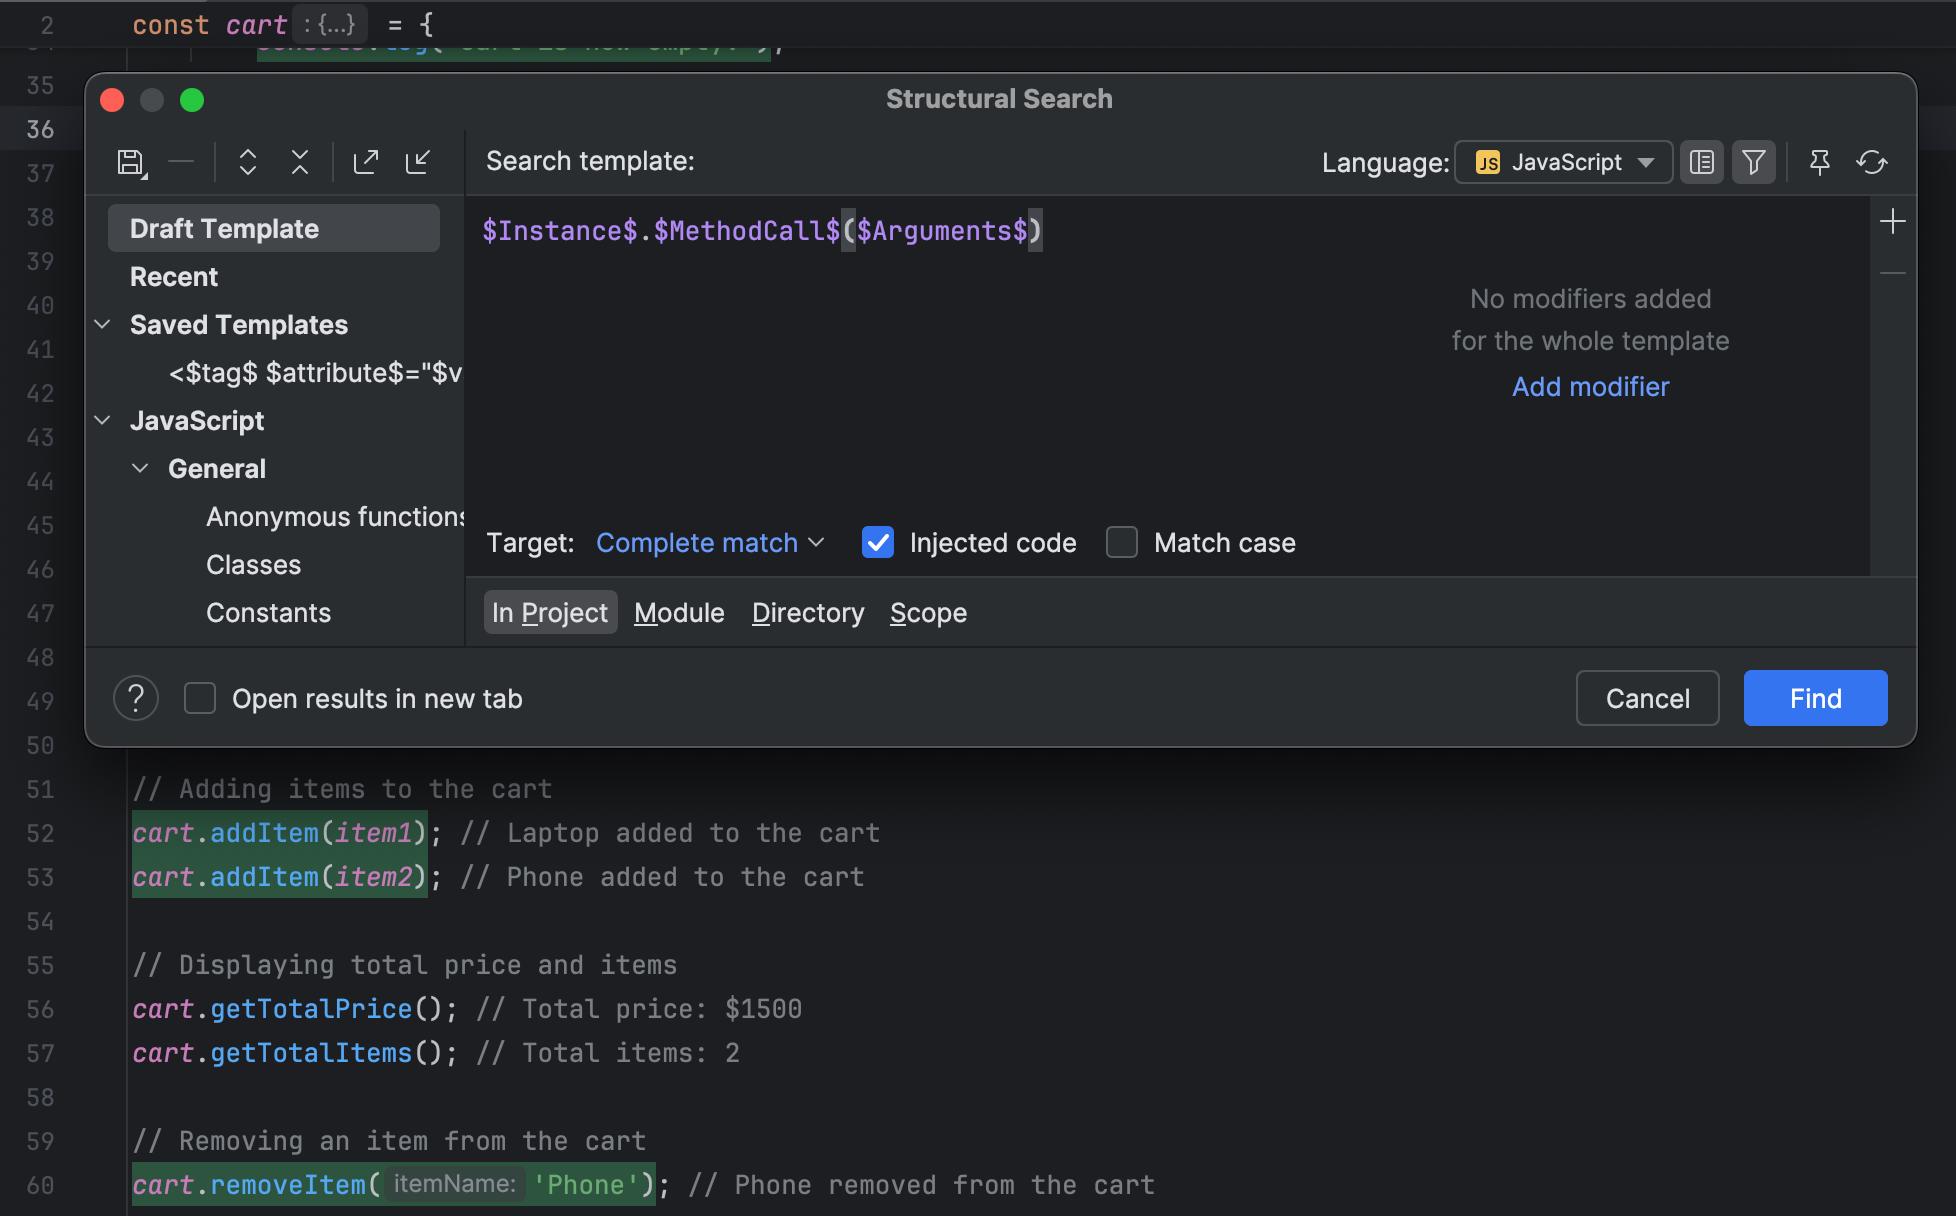1956x1216 pixels.
Task: Save the current search template
Action: (x=131, y=162)
